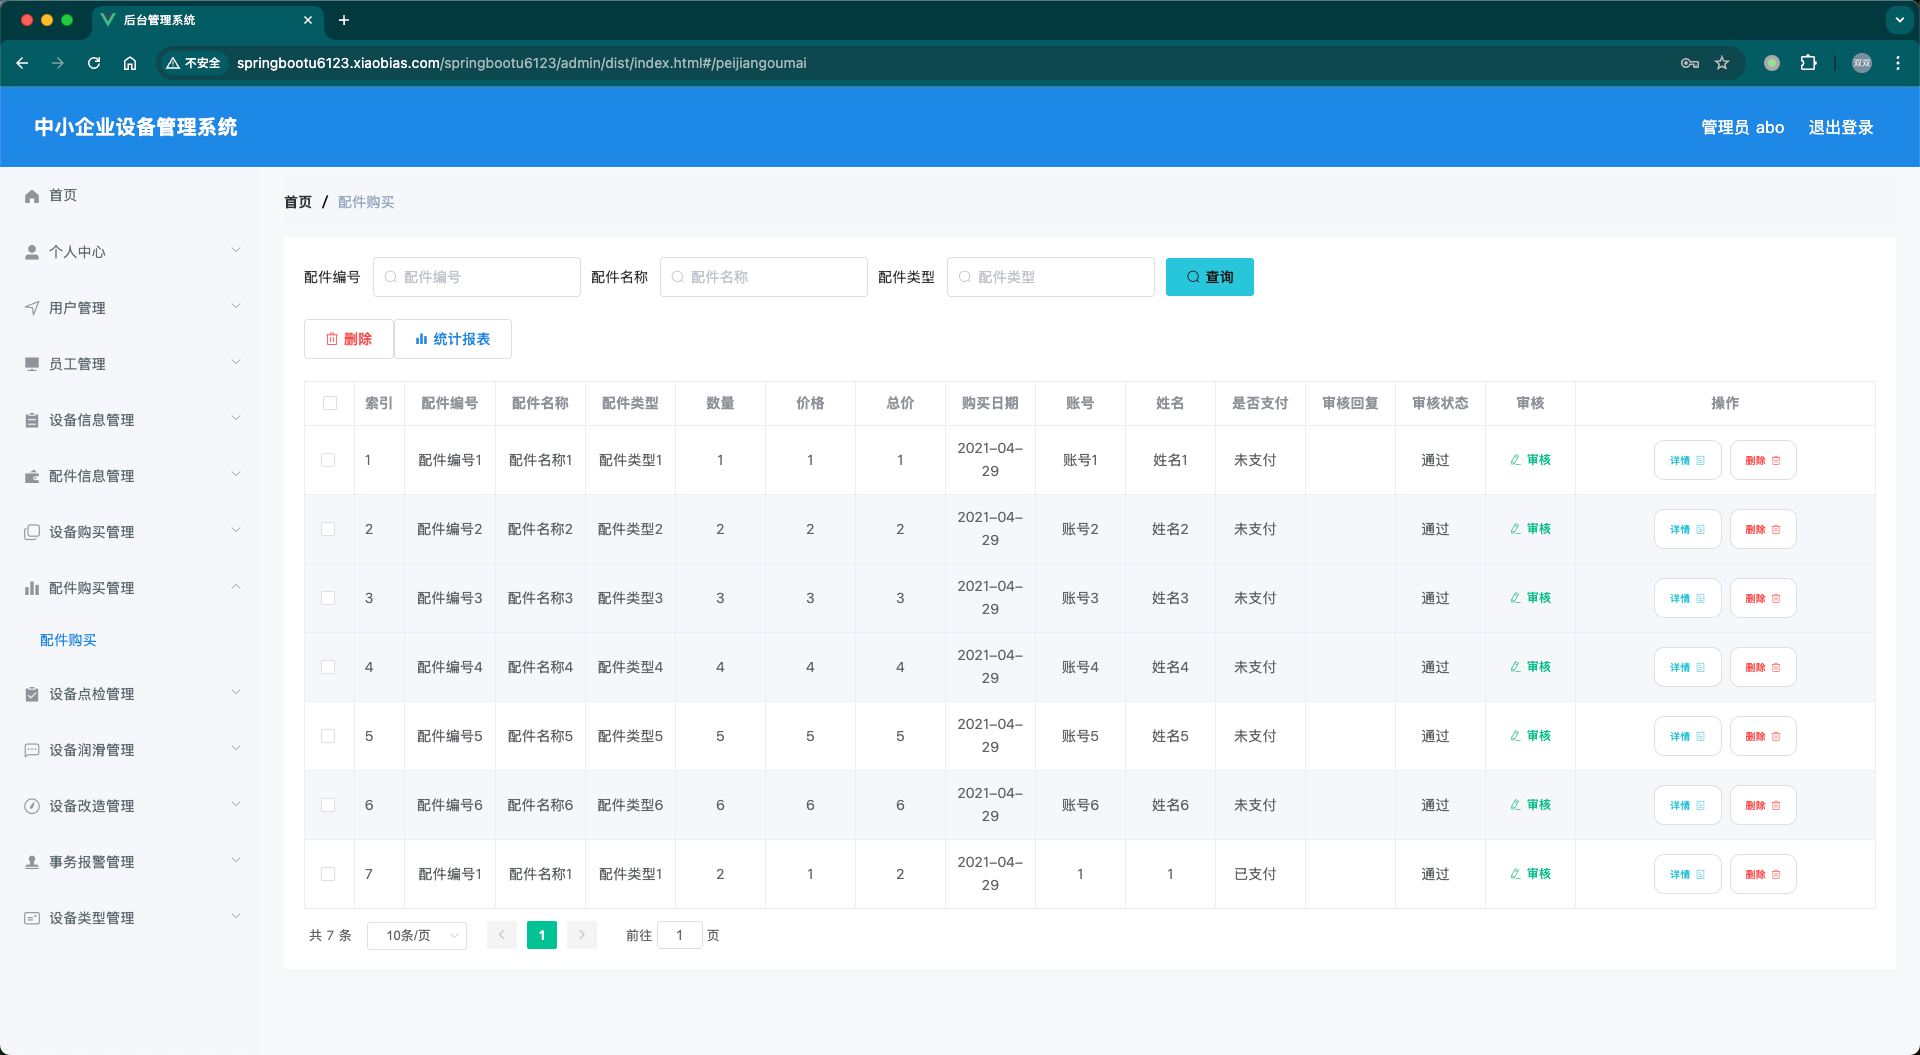
Task: Open the 设备改造管理 menu
Action: pyautogui.click(x=130, y=806)
